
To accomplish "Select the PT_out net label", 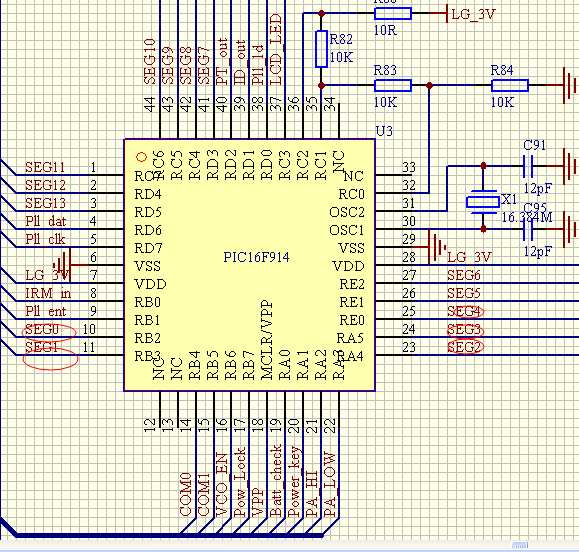I will click(x=222, y=61).
